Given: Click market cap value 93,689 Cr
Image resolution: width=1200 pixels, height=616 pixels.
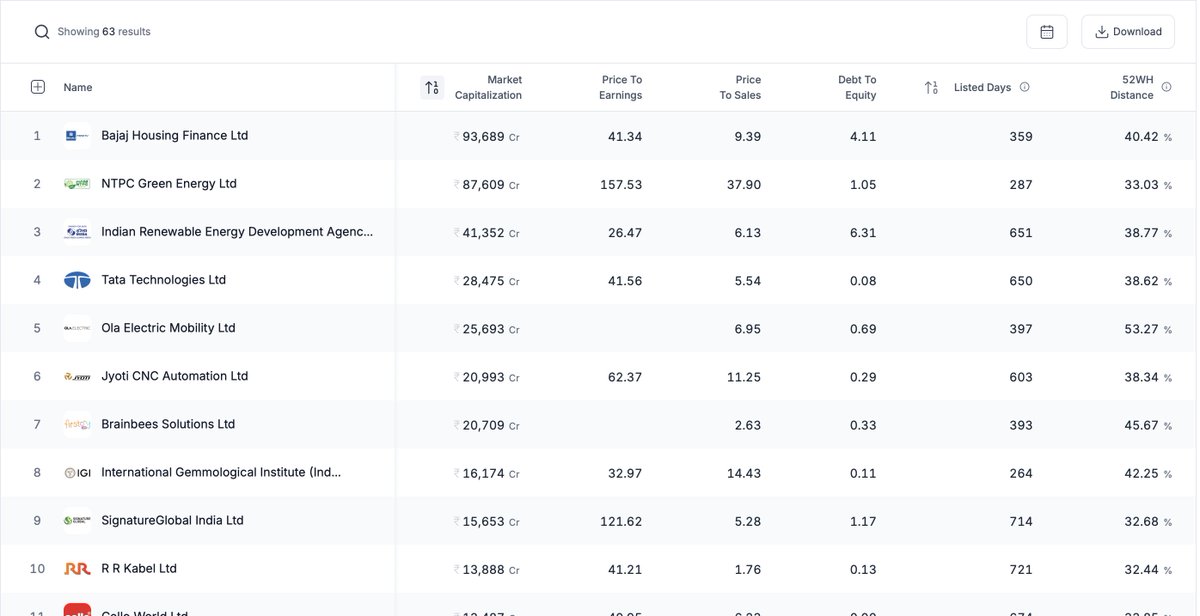Looking at the screenshot, I should click(487, 136).
